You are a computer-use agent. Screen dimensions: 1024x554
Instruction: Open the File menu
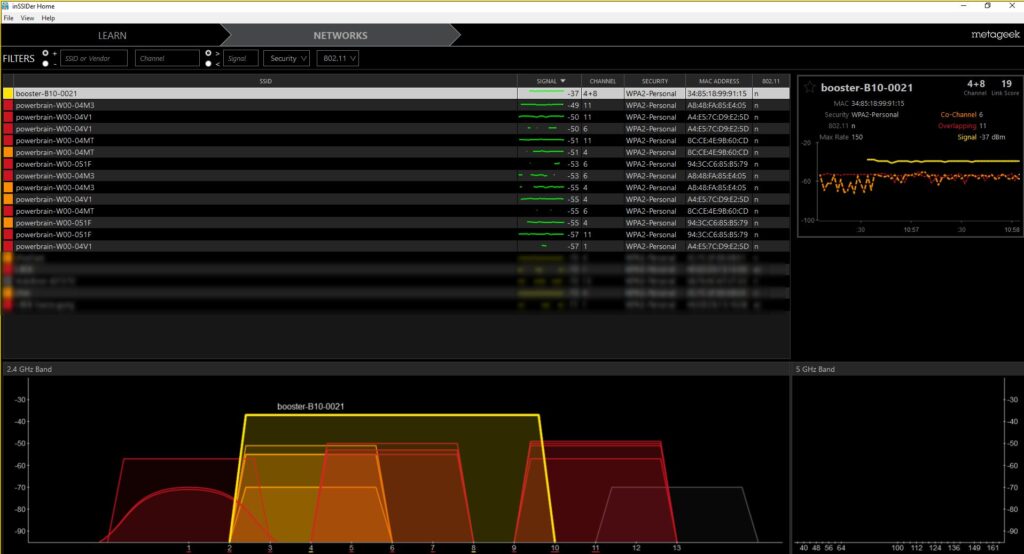pyautogui.click(x=8, y=18)
